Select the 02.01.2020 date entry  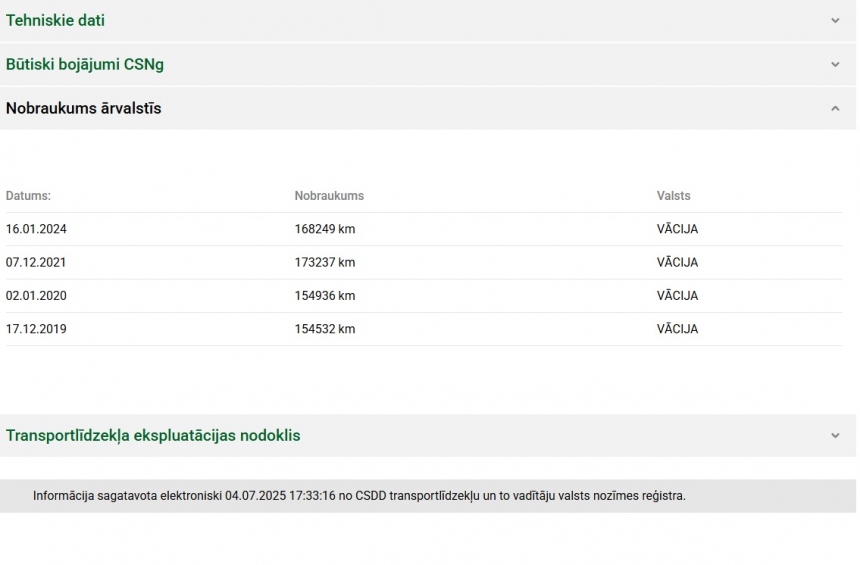(x=36, y=296)
